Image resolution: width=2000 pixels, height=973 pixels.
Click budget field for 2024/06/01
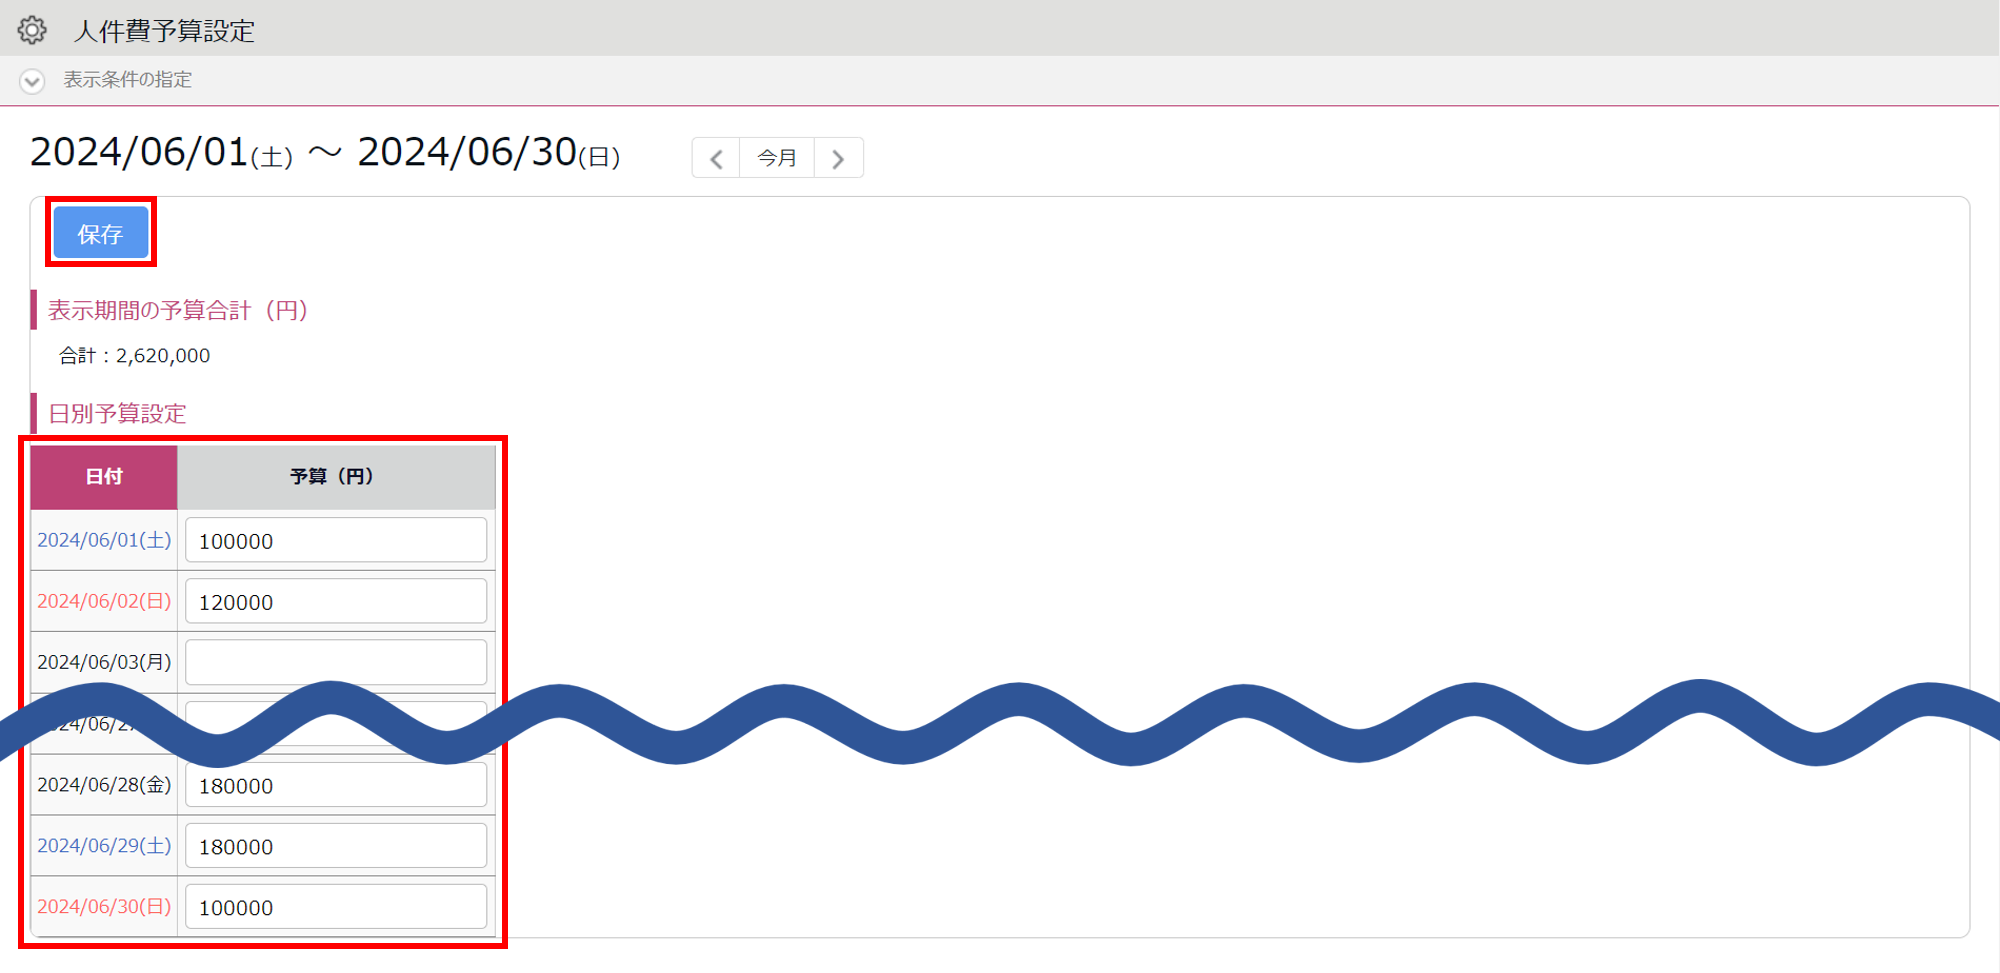[x=336, y=541]
